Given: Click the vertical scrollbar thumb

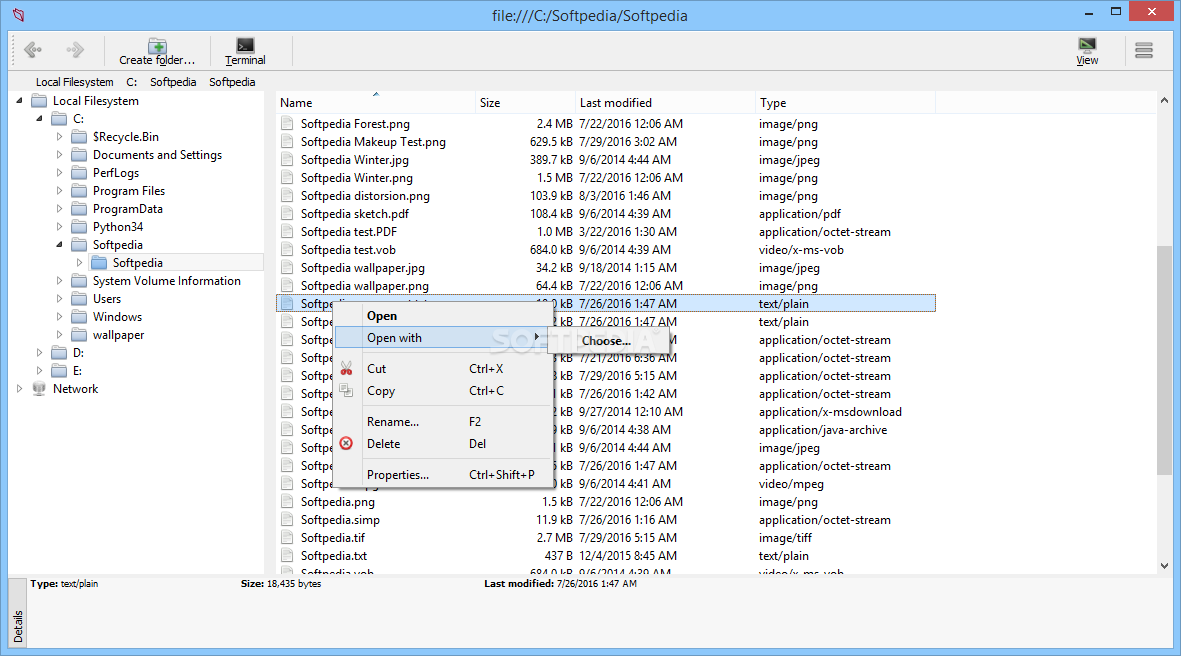Looking at the screenshot, I should click(1164, 360).
